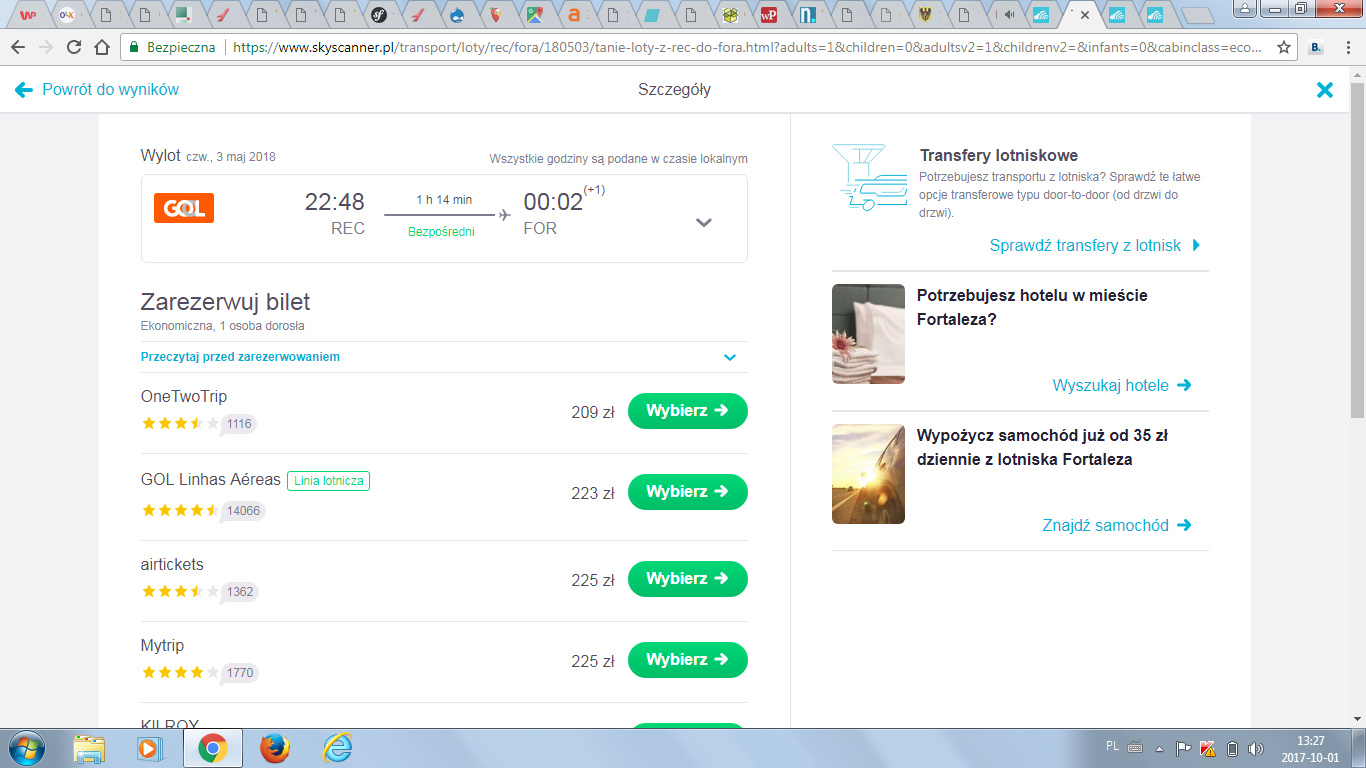Switch to the Allegro tab

point(574,15)
